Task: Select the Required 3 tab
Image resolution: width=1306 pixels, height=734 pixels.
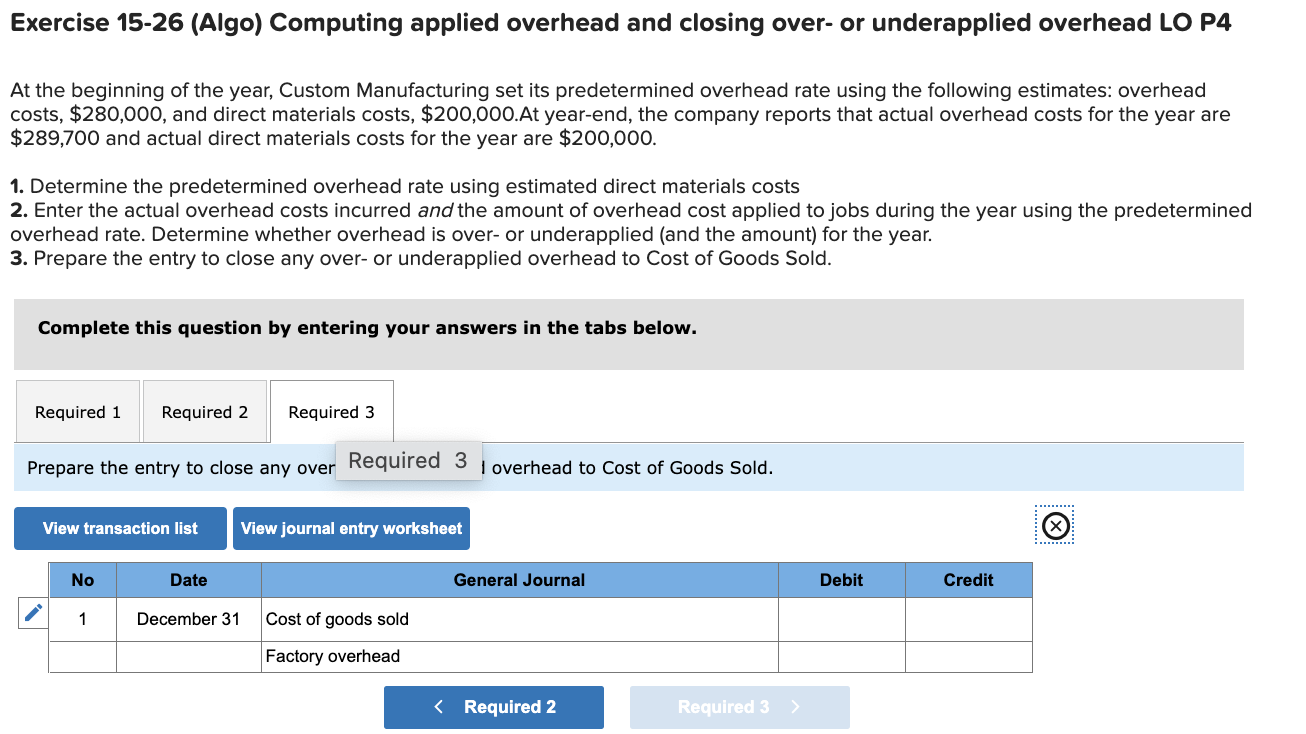Action: pyautogui.click(x=331, y=411)
